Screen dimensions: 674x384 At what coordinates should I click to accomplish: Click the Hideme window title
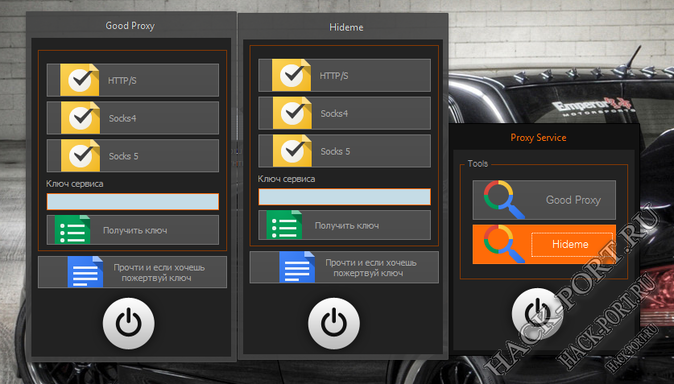(346, 27)
